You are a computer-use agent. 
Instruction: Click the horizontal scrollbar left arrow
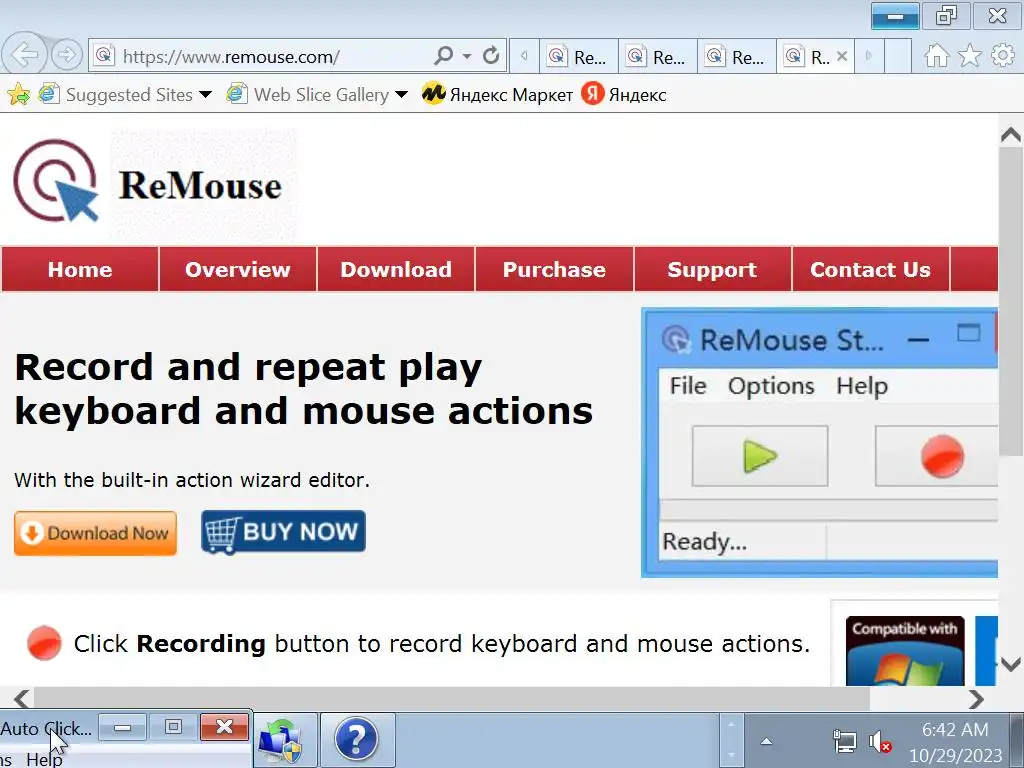point(22,699)
